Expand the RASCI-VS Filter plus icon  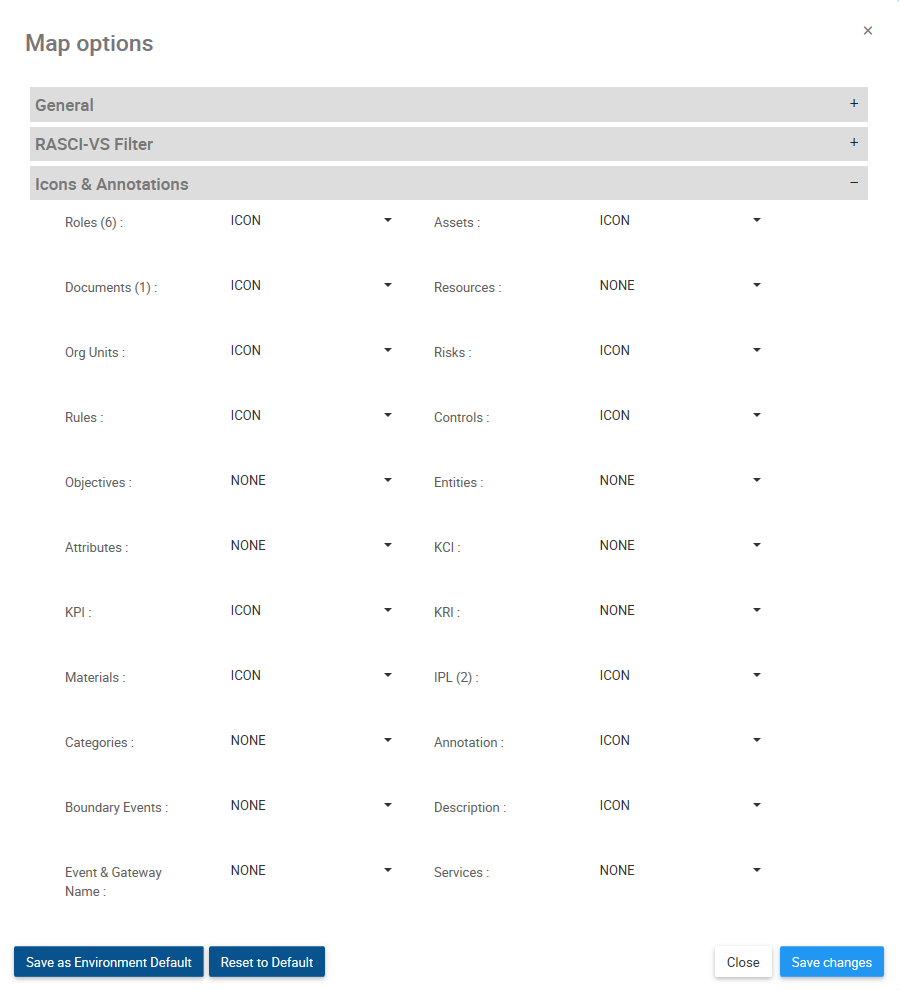click(853, 143)
